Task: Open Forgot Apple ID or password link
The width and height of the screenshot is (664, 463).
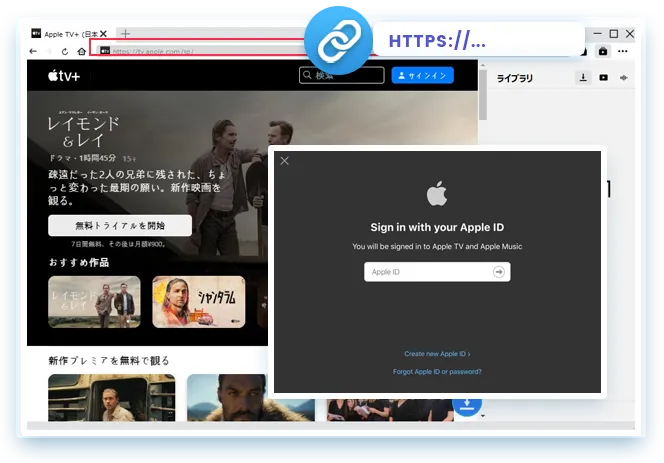Action: (437, 372)
